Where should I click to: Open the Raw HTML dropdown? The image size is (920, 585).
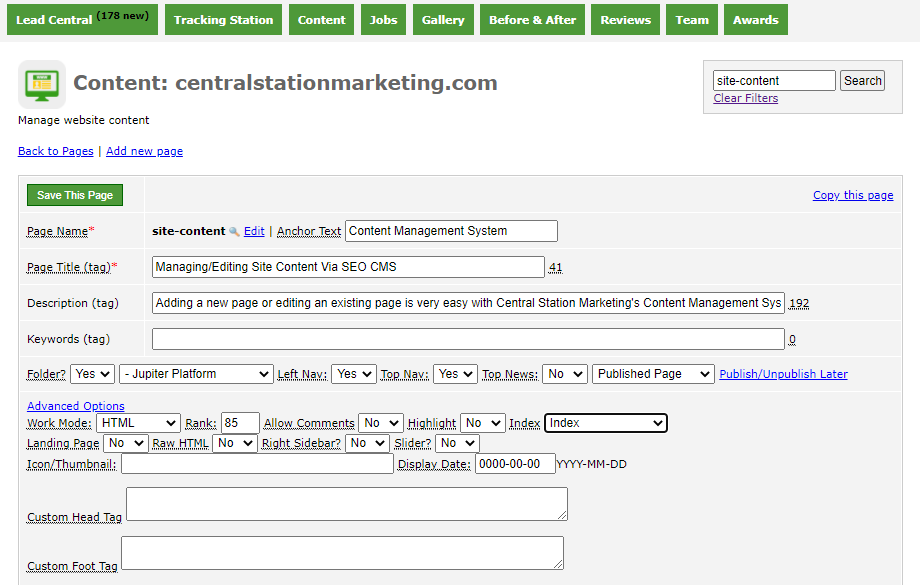pos(235,443)
